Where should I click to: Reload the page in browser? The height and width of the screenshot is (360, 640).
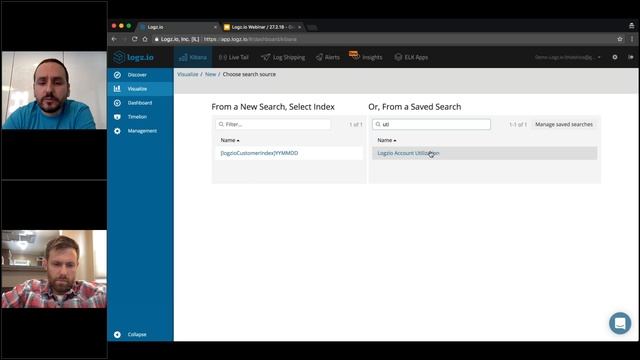tap(135, 39)
